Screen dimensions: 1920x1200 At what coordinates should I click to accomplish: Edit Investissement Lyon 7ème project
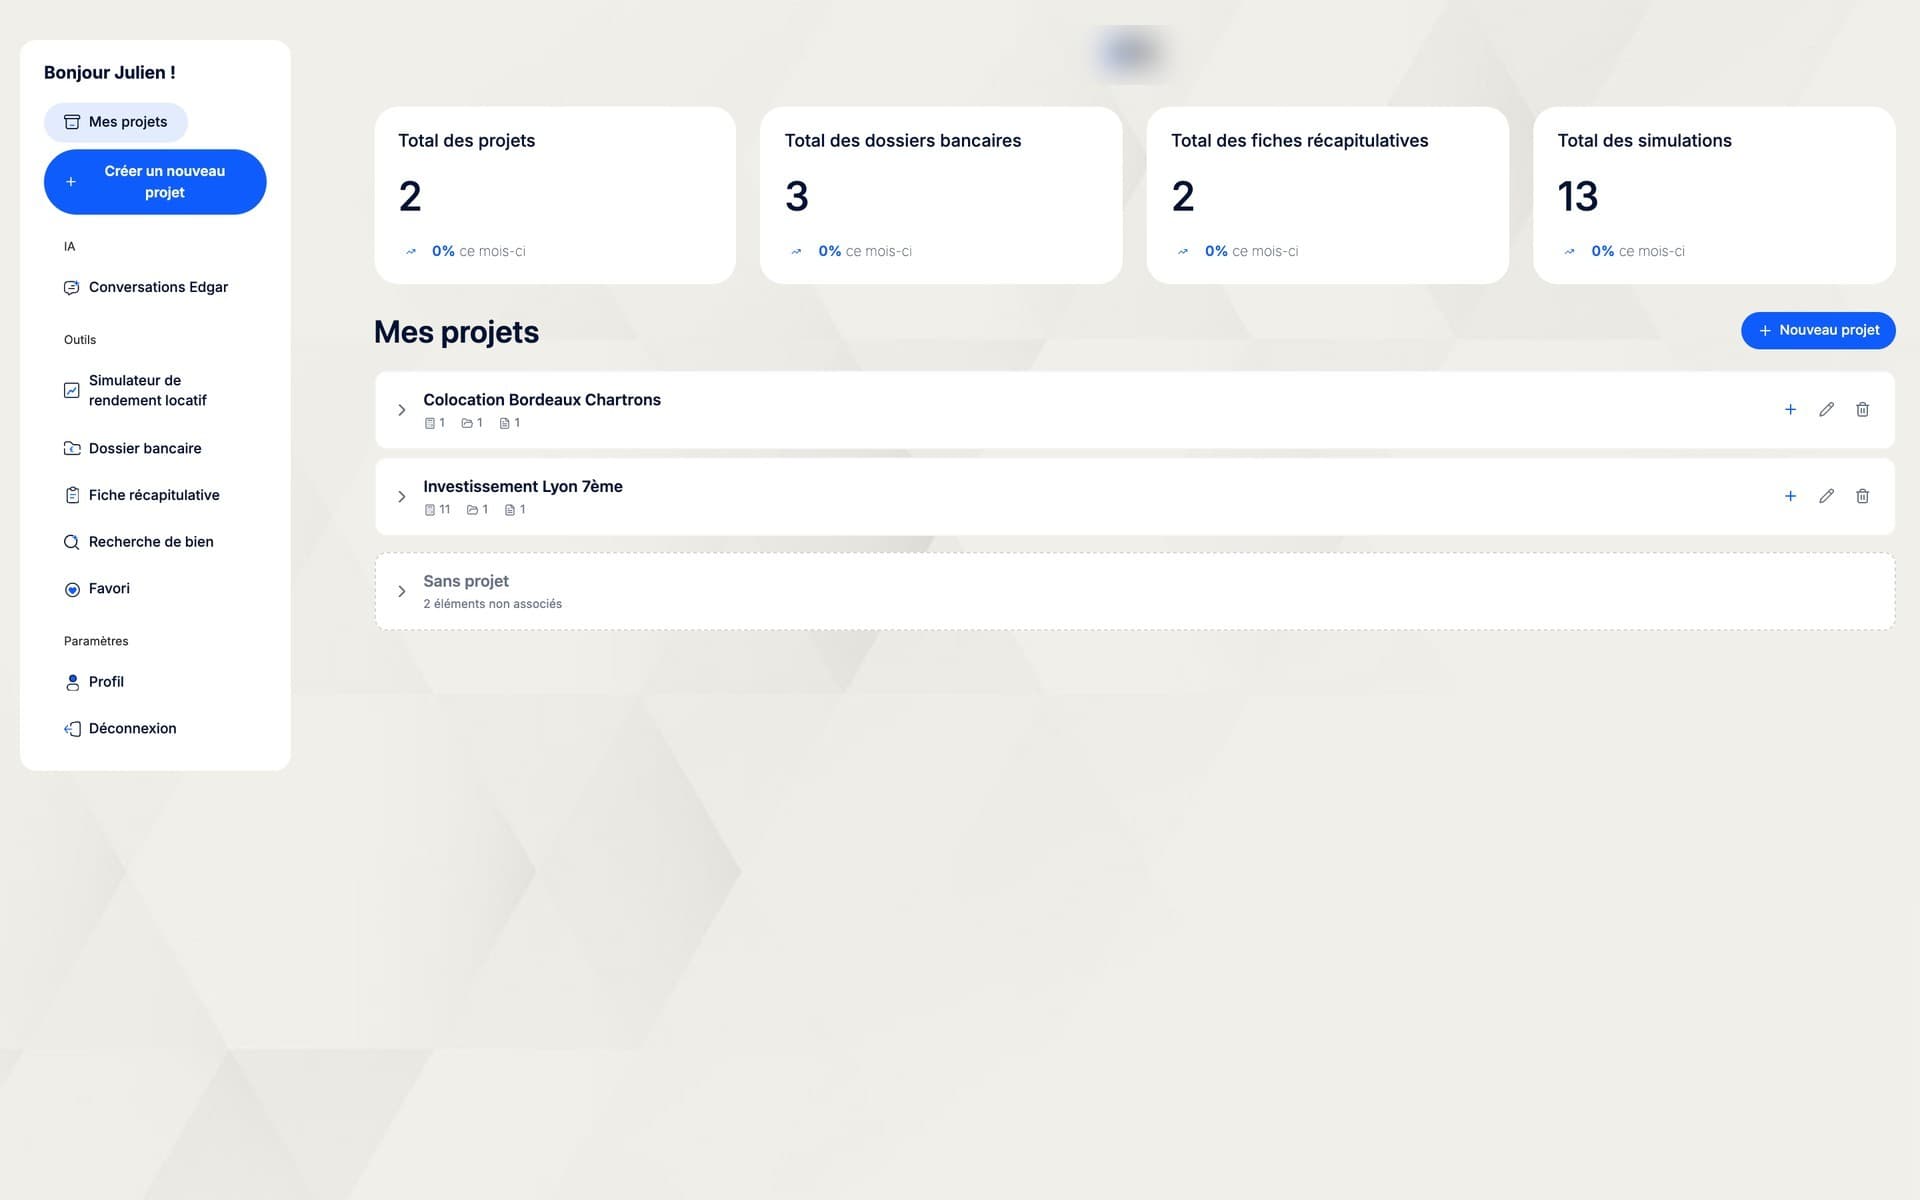click(x=1827, y=496)
